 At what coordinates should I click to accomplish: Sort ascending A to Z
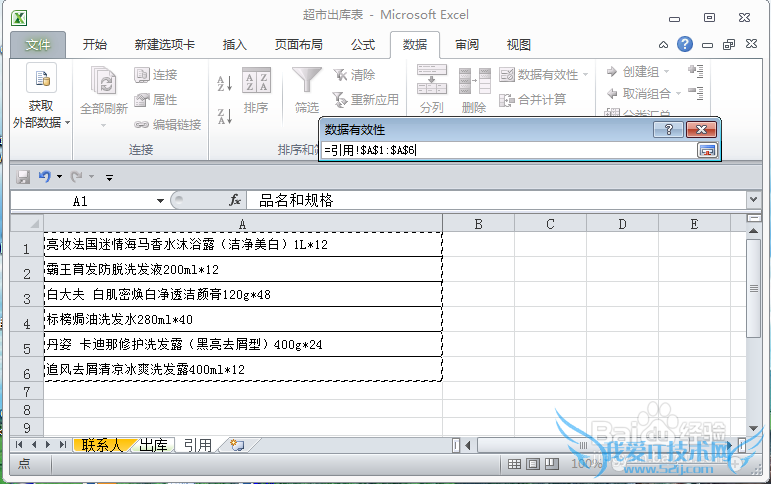click(x=225, y=83)
